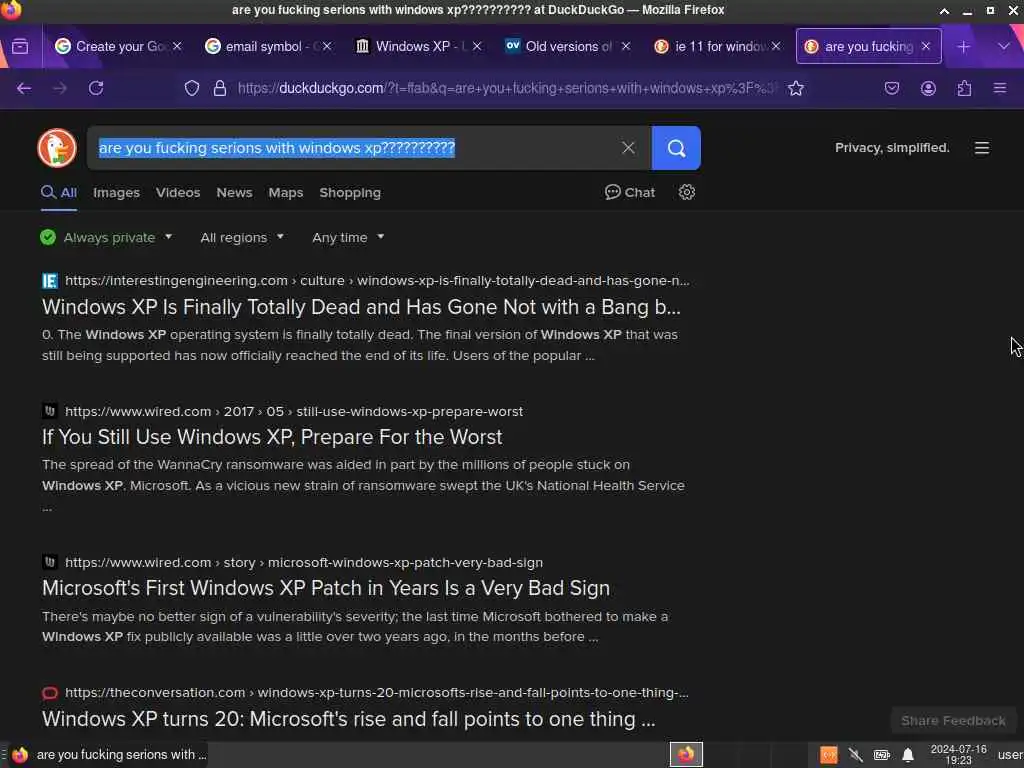Click the Firefox window taskbar entry
The width and height of the screenshot is (1024, 768).
(108, 755)
